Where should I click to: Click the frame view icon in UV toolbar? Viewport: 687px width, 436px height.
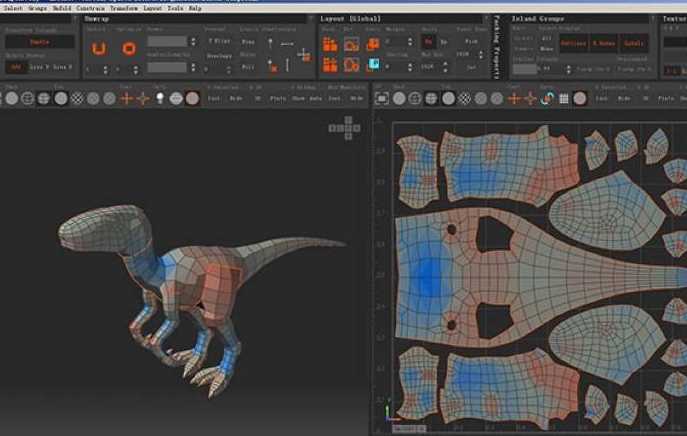[382, 99]
